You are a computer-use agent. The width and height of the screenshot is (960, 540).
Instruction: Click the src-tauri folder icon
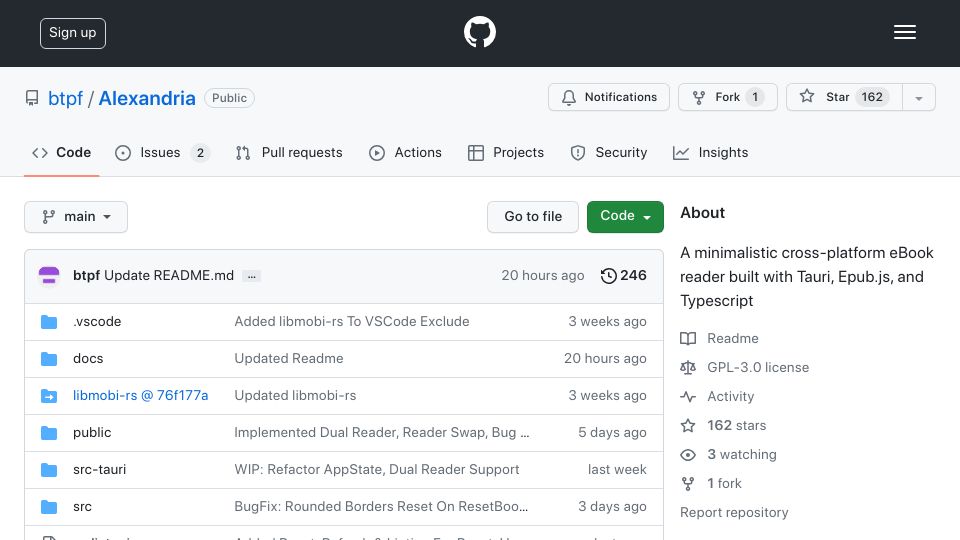pos(49,470)
